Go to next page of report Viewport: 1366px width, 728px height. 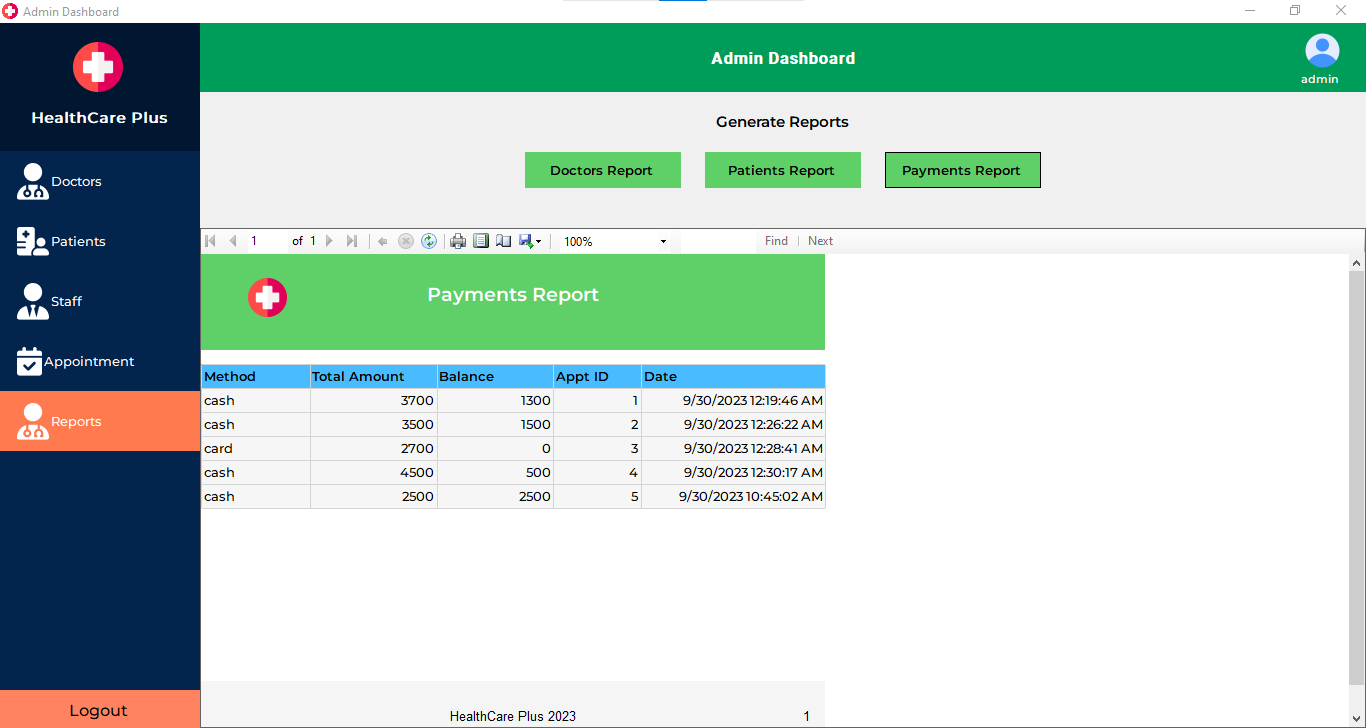tap(329, 241)
